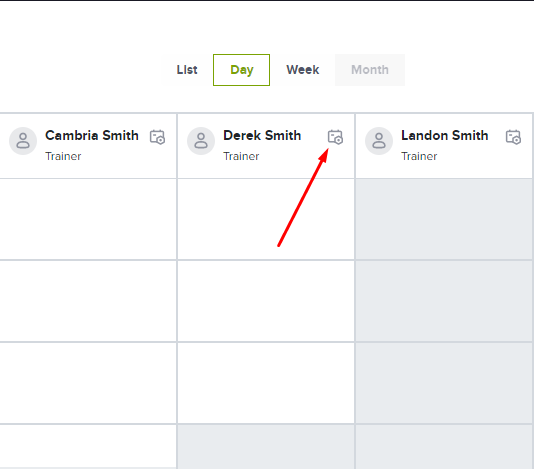
Task: Click Landon Smith's profile avatar
Action: coord(379,141)
